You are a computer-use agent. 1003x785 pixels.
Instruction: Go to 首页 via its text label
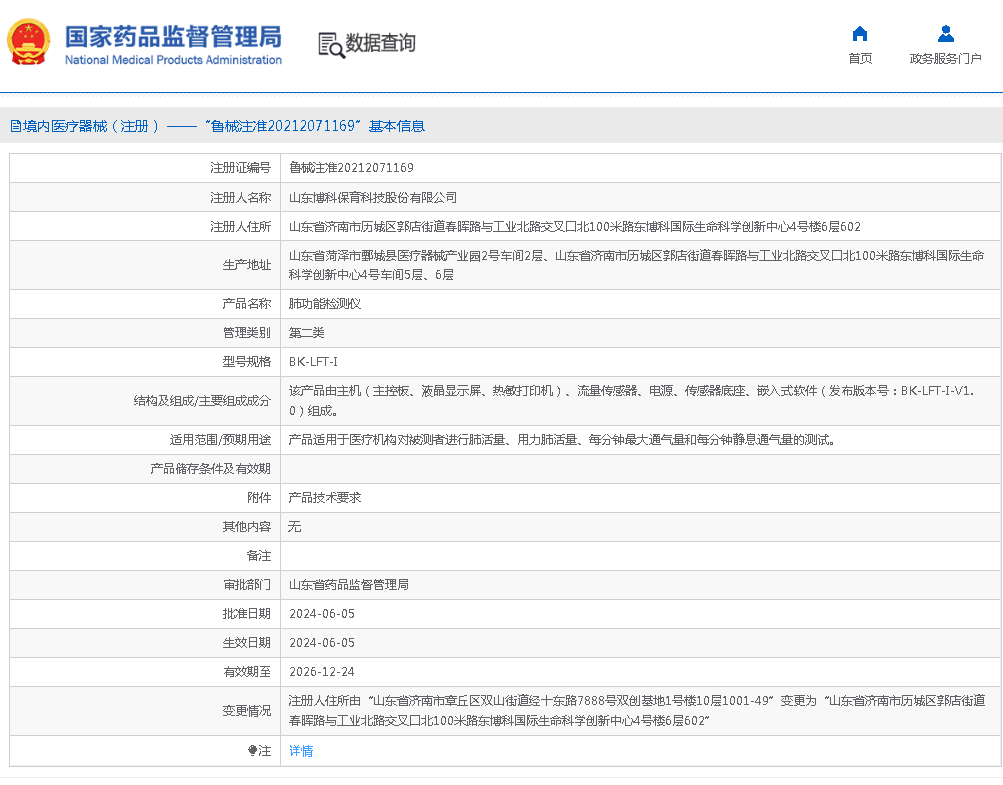click(860, 59)
